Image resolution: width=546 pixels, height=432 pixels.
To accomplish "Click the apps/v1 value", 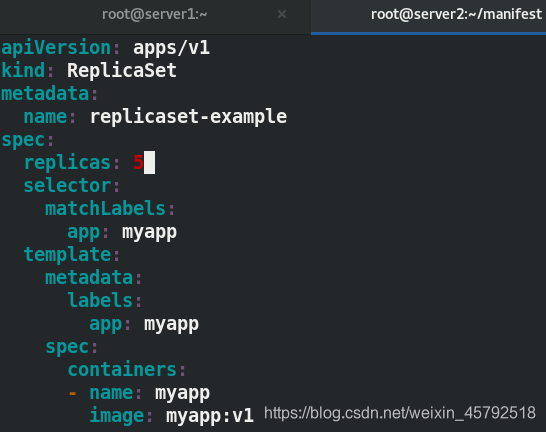I will pos(171,48).
